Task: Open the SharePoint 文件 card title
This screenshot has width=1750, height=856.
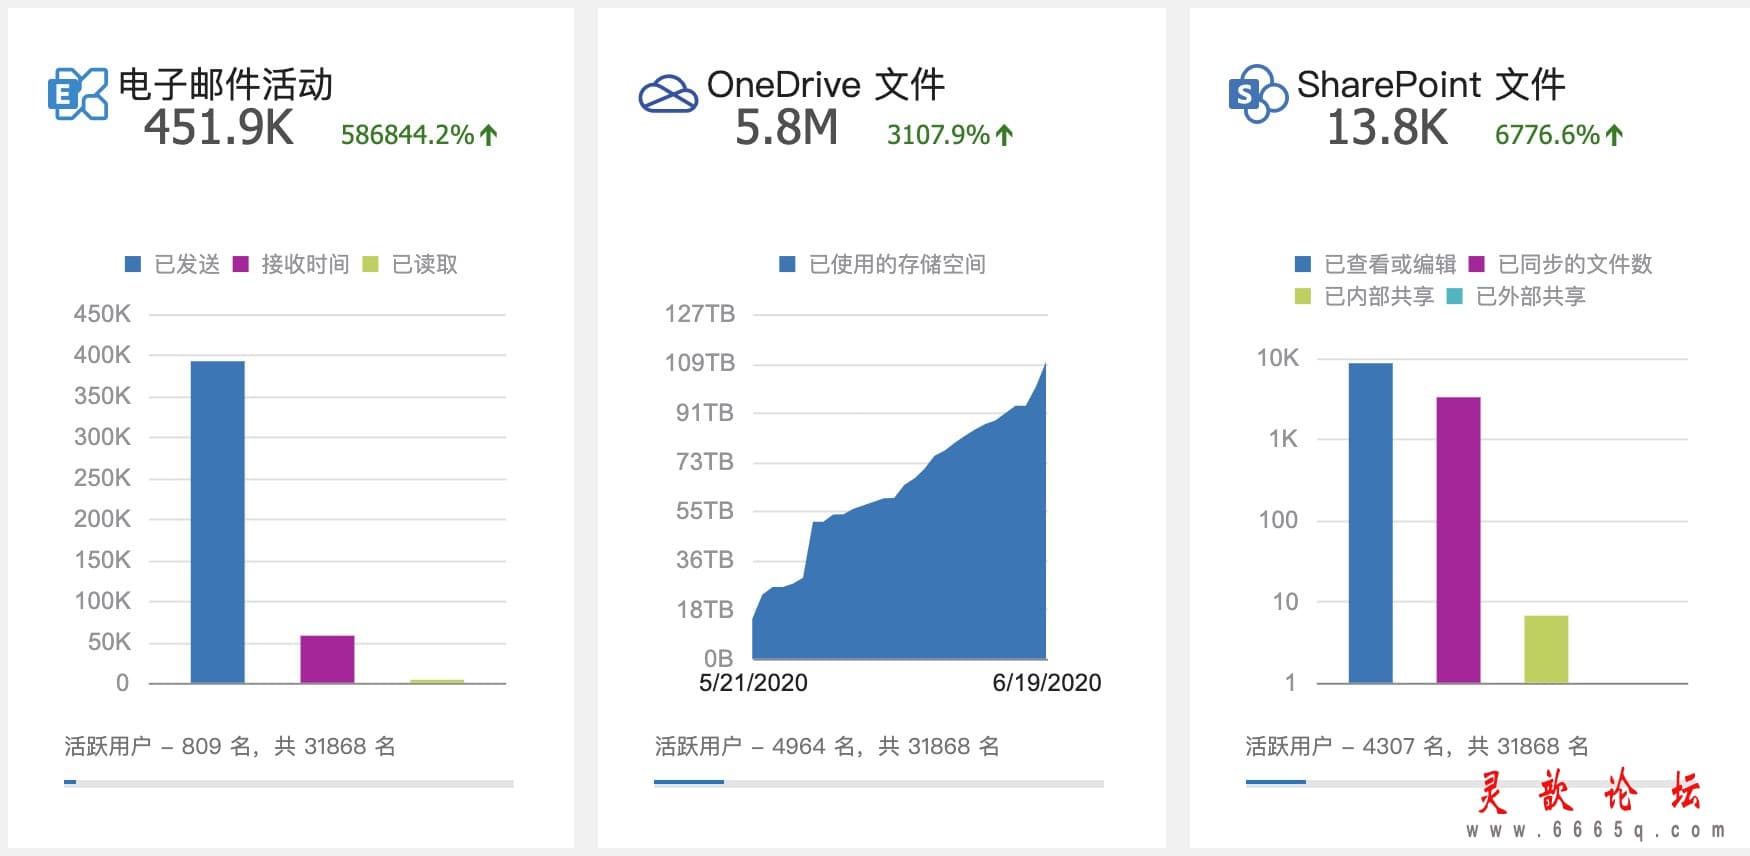Action: pos(1431,85)
